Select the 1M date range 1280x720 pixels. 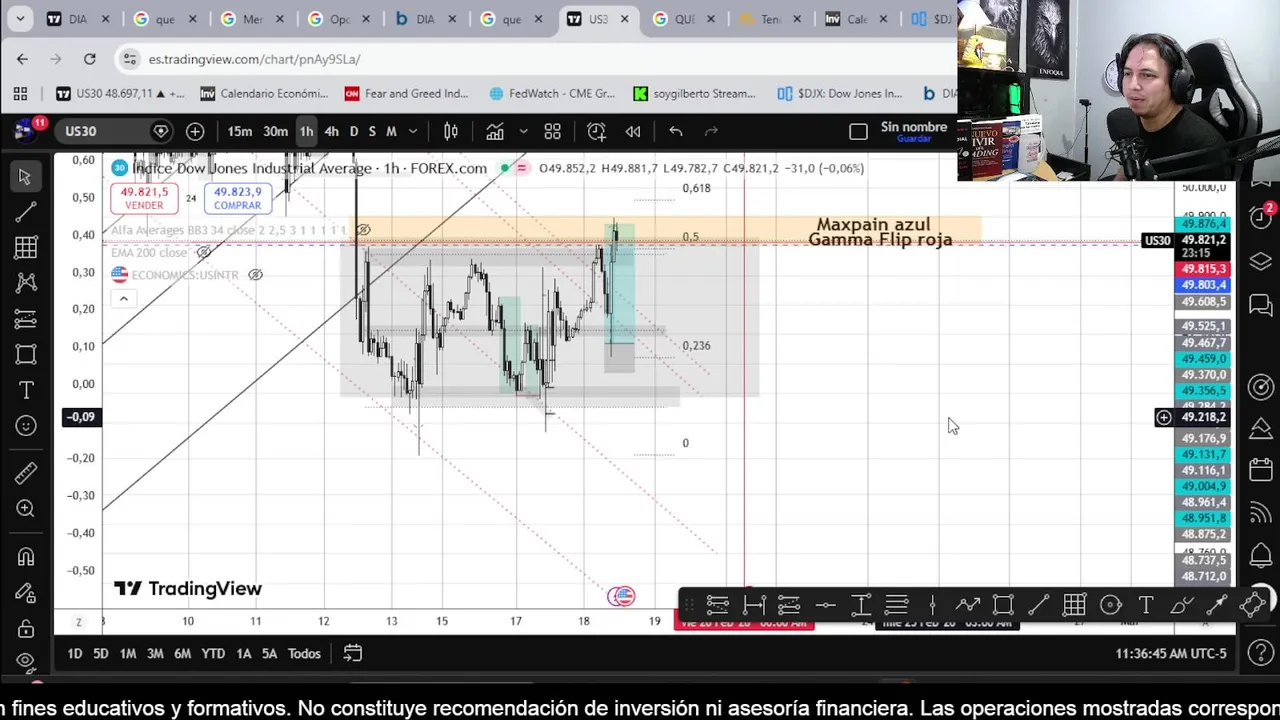(x=128, y=654)
